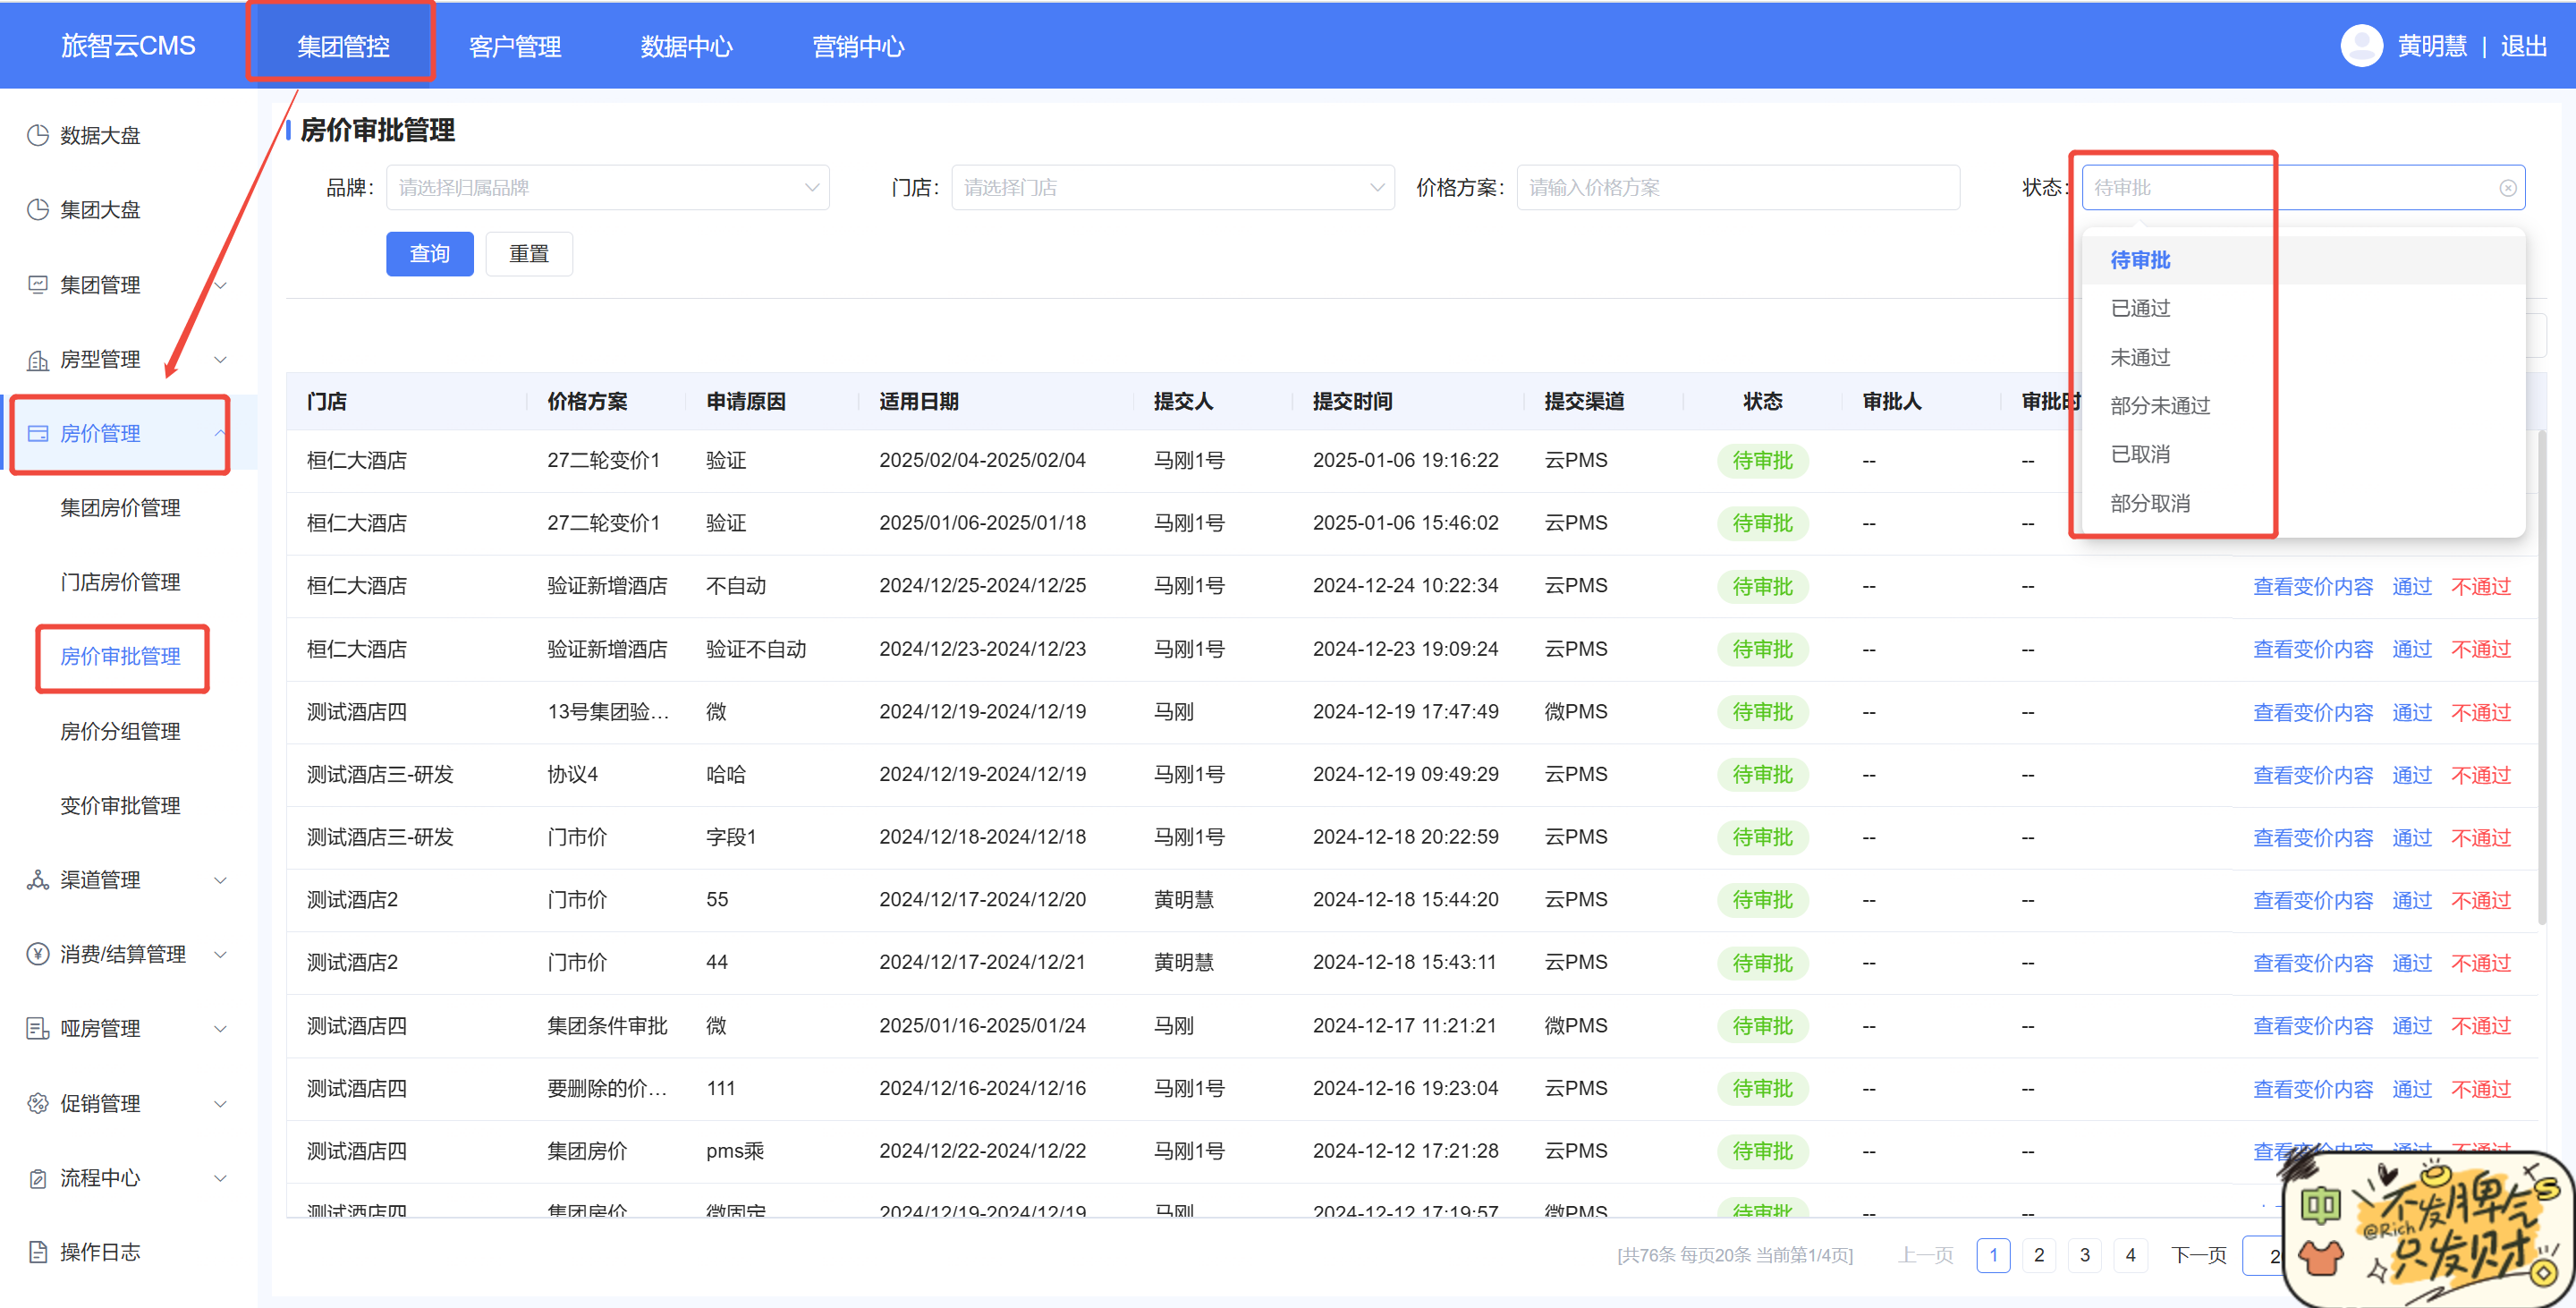Expand the 哑房管理 menu chevron
The height and width of the screenshot is (1308, 2576).
[221, 1028]
